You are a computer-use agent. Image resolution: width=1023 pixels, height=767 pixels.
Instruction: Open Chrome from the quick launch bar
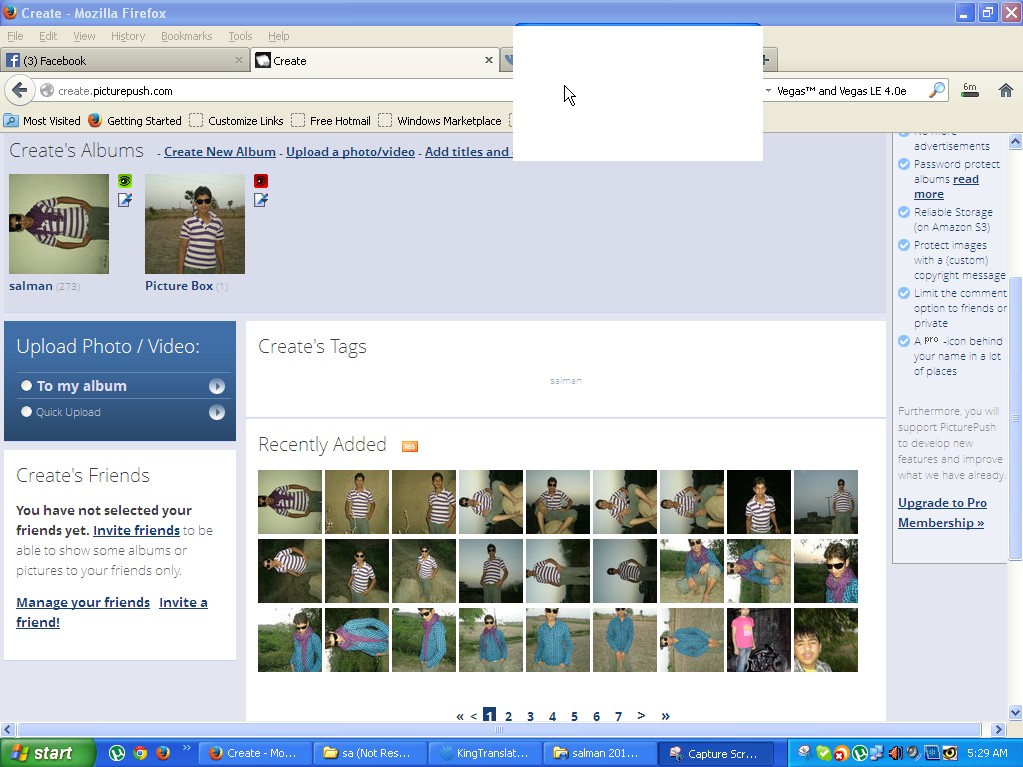click(140, 753)
